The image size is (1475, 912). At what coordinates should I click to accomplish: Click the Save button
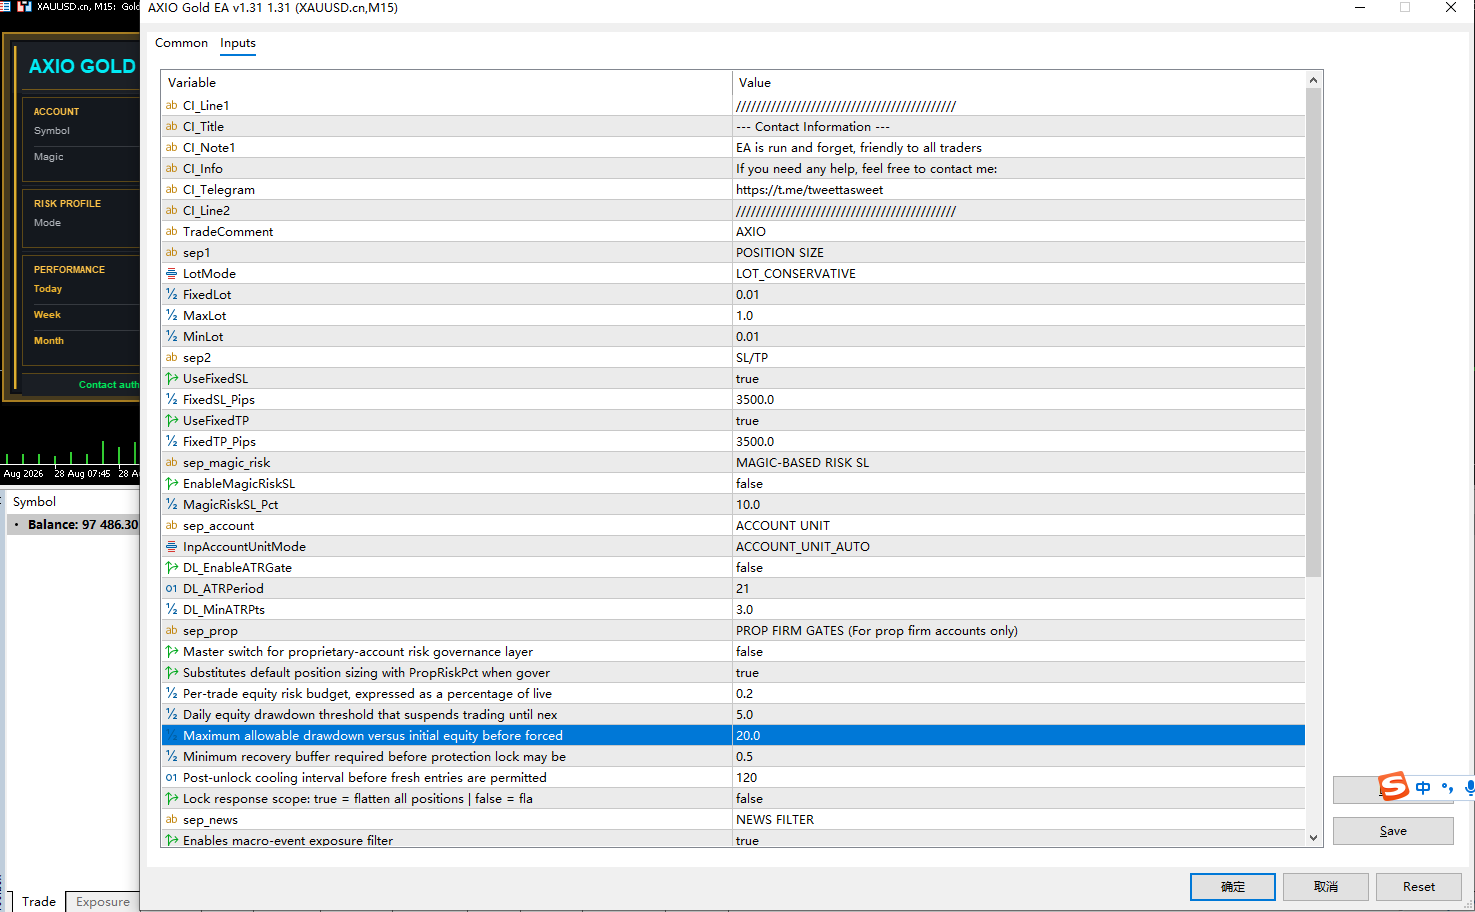click(x=1393, y=831)
